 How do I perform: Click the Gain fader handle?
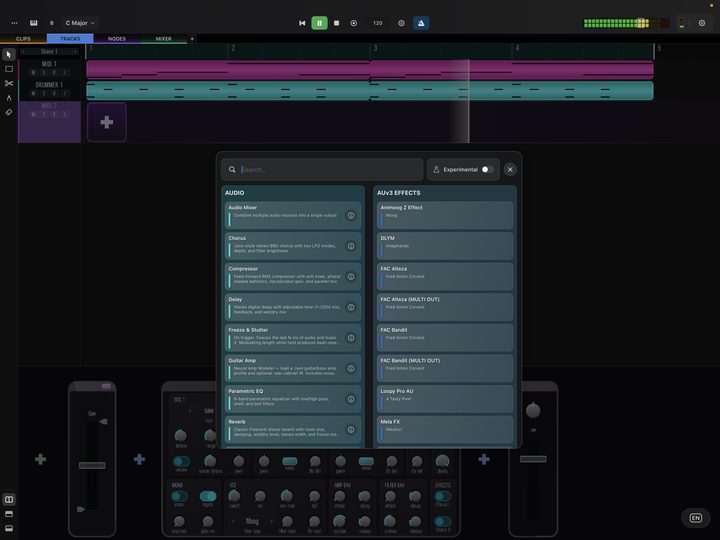92,465
